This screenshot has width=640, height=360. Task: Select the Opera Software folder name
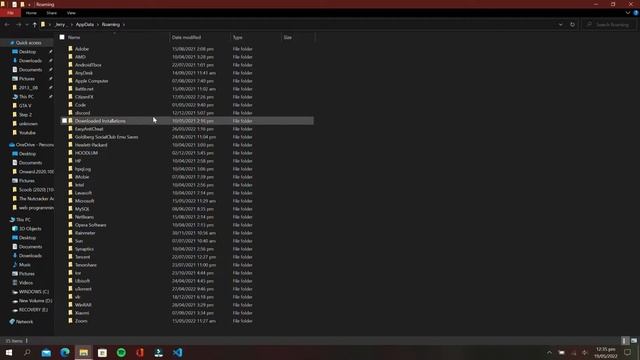point(90,225)
